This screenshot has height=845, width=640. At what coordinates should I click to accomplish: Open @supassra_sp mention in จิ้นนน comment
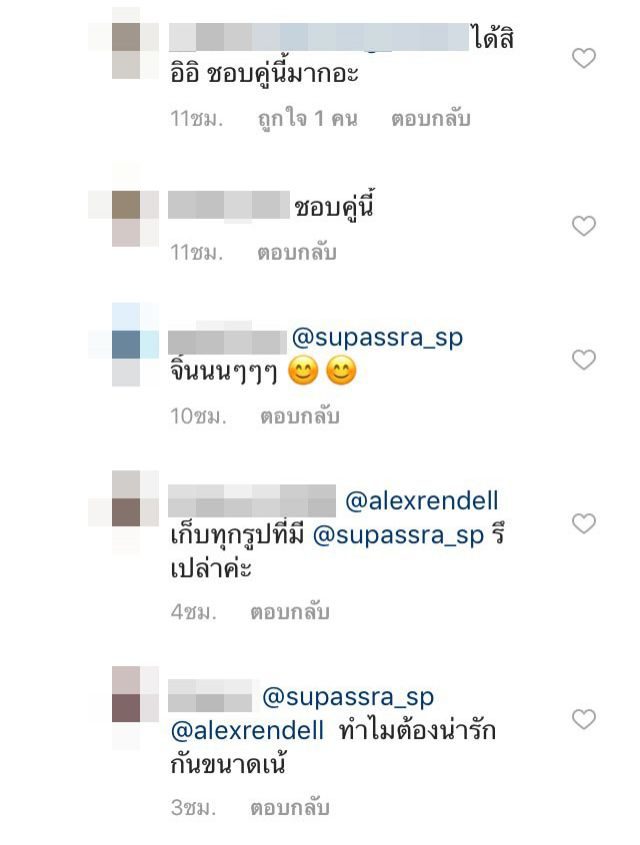point(377,338)
